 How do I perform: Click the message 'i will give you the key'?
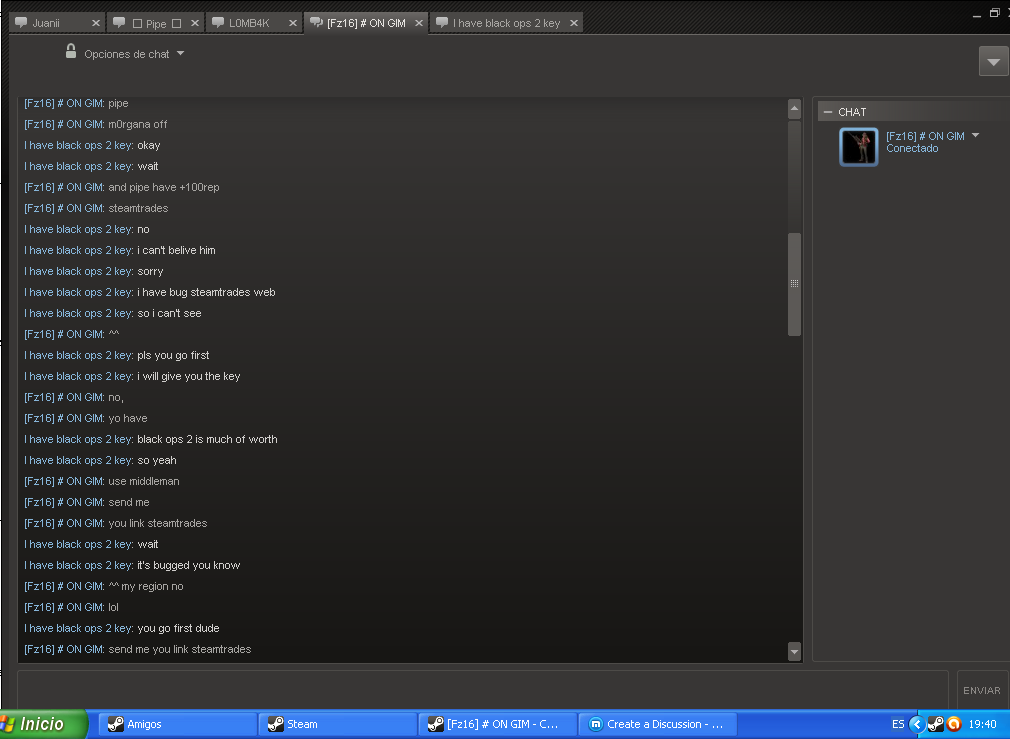pyautogui.click(x=189, y=376)
